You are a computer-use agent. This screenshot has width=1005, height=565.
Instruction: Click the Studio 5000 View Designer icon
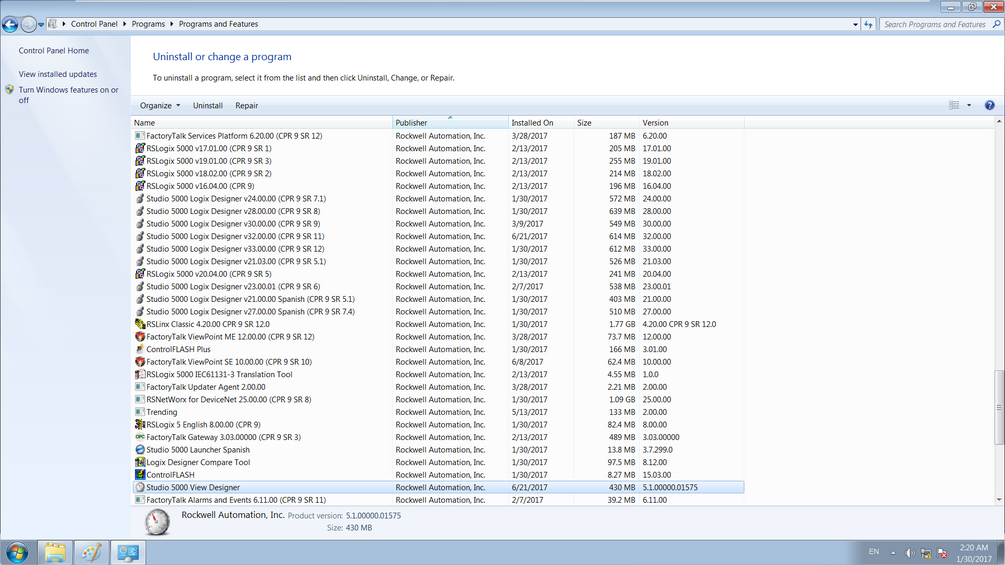(140, 487)
